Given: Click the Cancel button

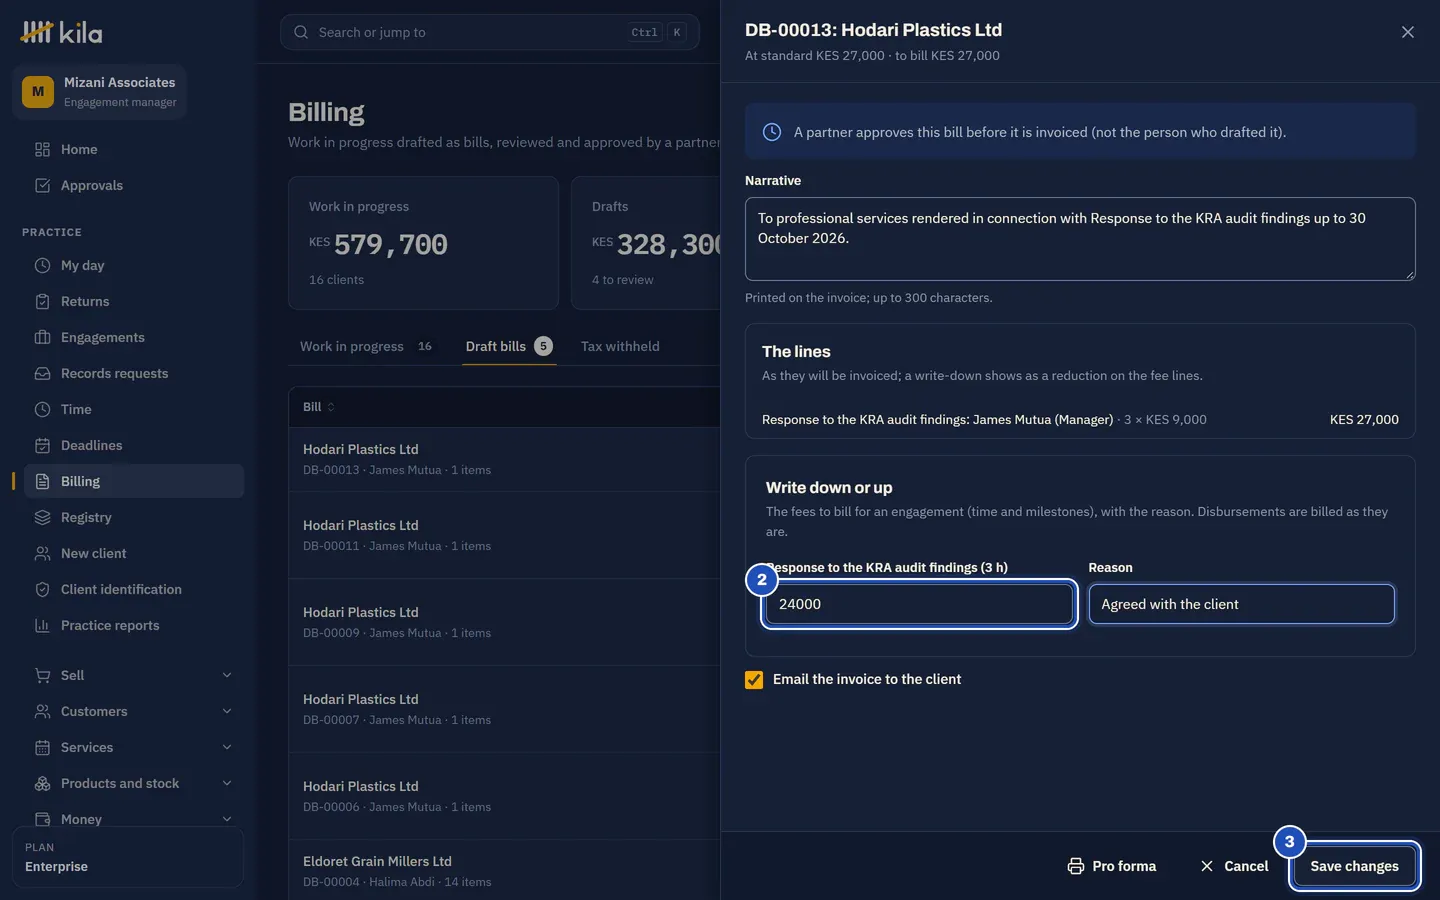Looking at the screenshot, I should (1234, 866).
